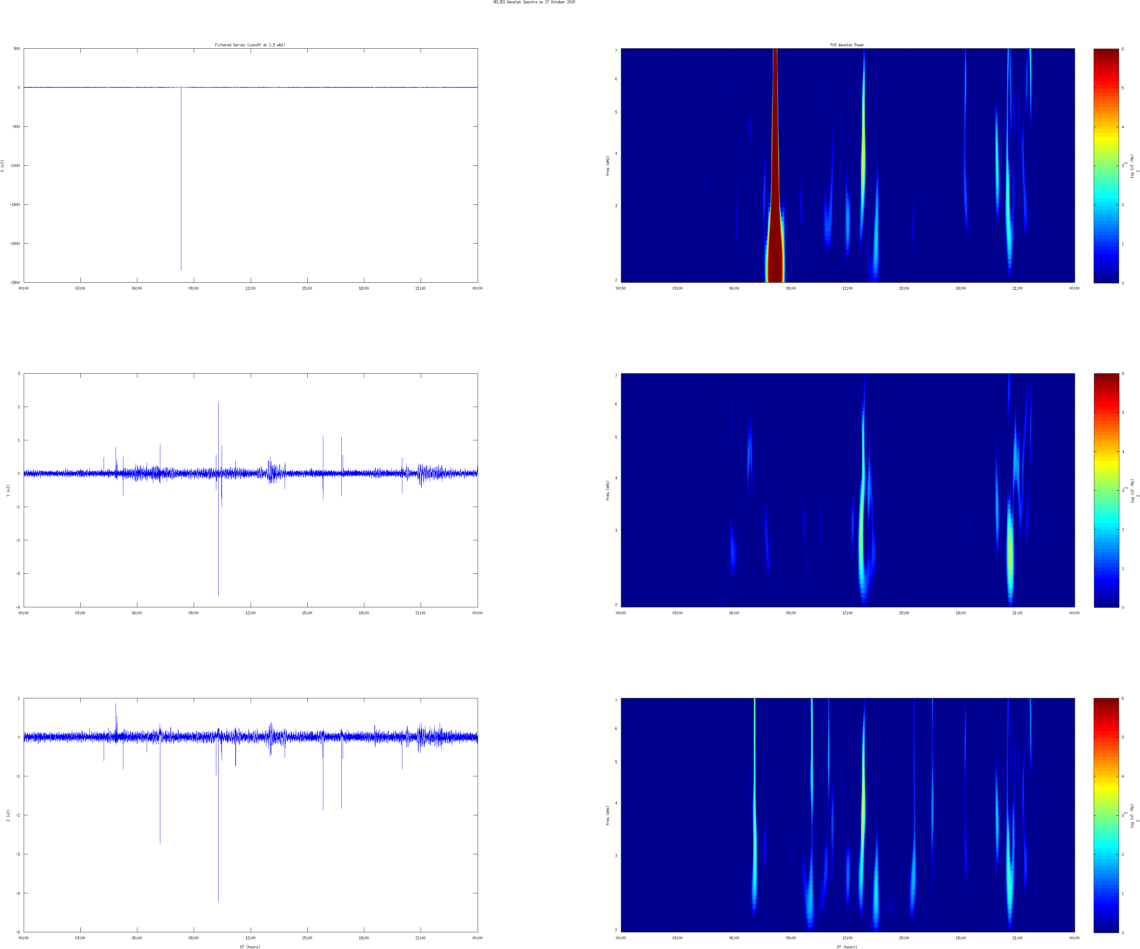Click the top spectrogram color scale bar
Image resolution: width=1140 pixels, height=949 pixels.
(1106, 166)
